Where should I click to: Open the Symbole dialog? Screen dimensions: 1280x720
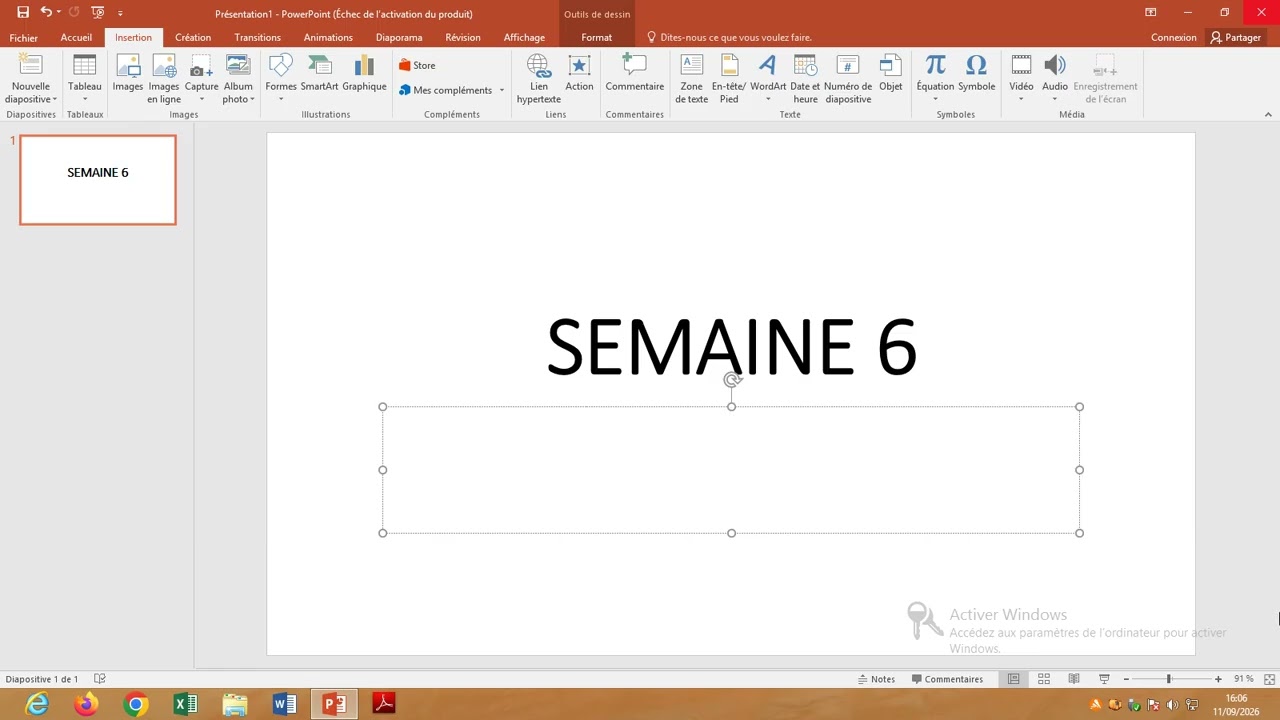coord(977,73)
